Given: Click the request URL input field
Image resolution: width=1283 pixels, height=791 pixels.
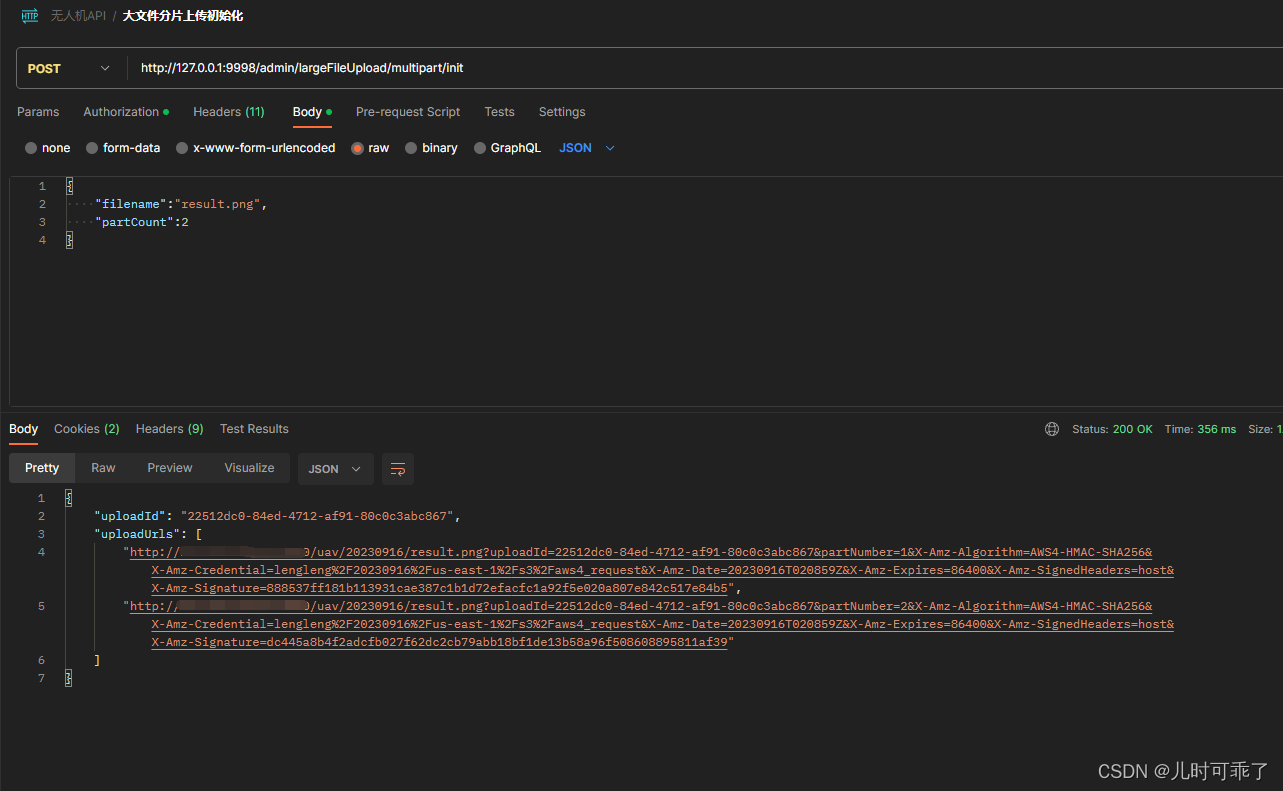Looking at the screenshot, I should 700,69.
